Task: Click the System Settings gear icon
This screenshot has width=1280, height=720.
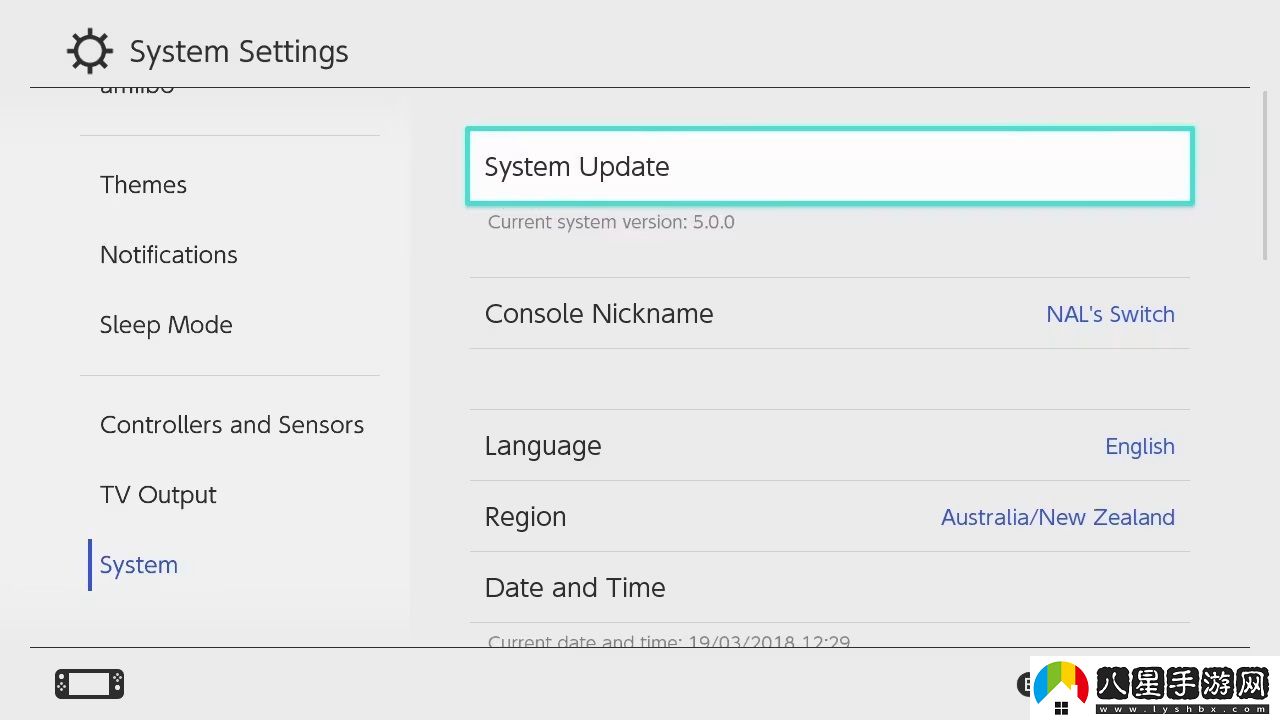Action: pyautogui.click(x=90, y=51)
